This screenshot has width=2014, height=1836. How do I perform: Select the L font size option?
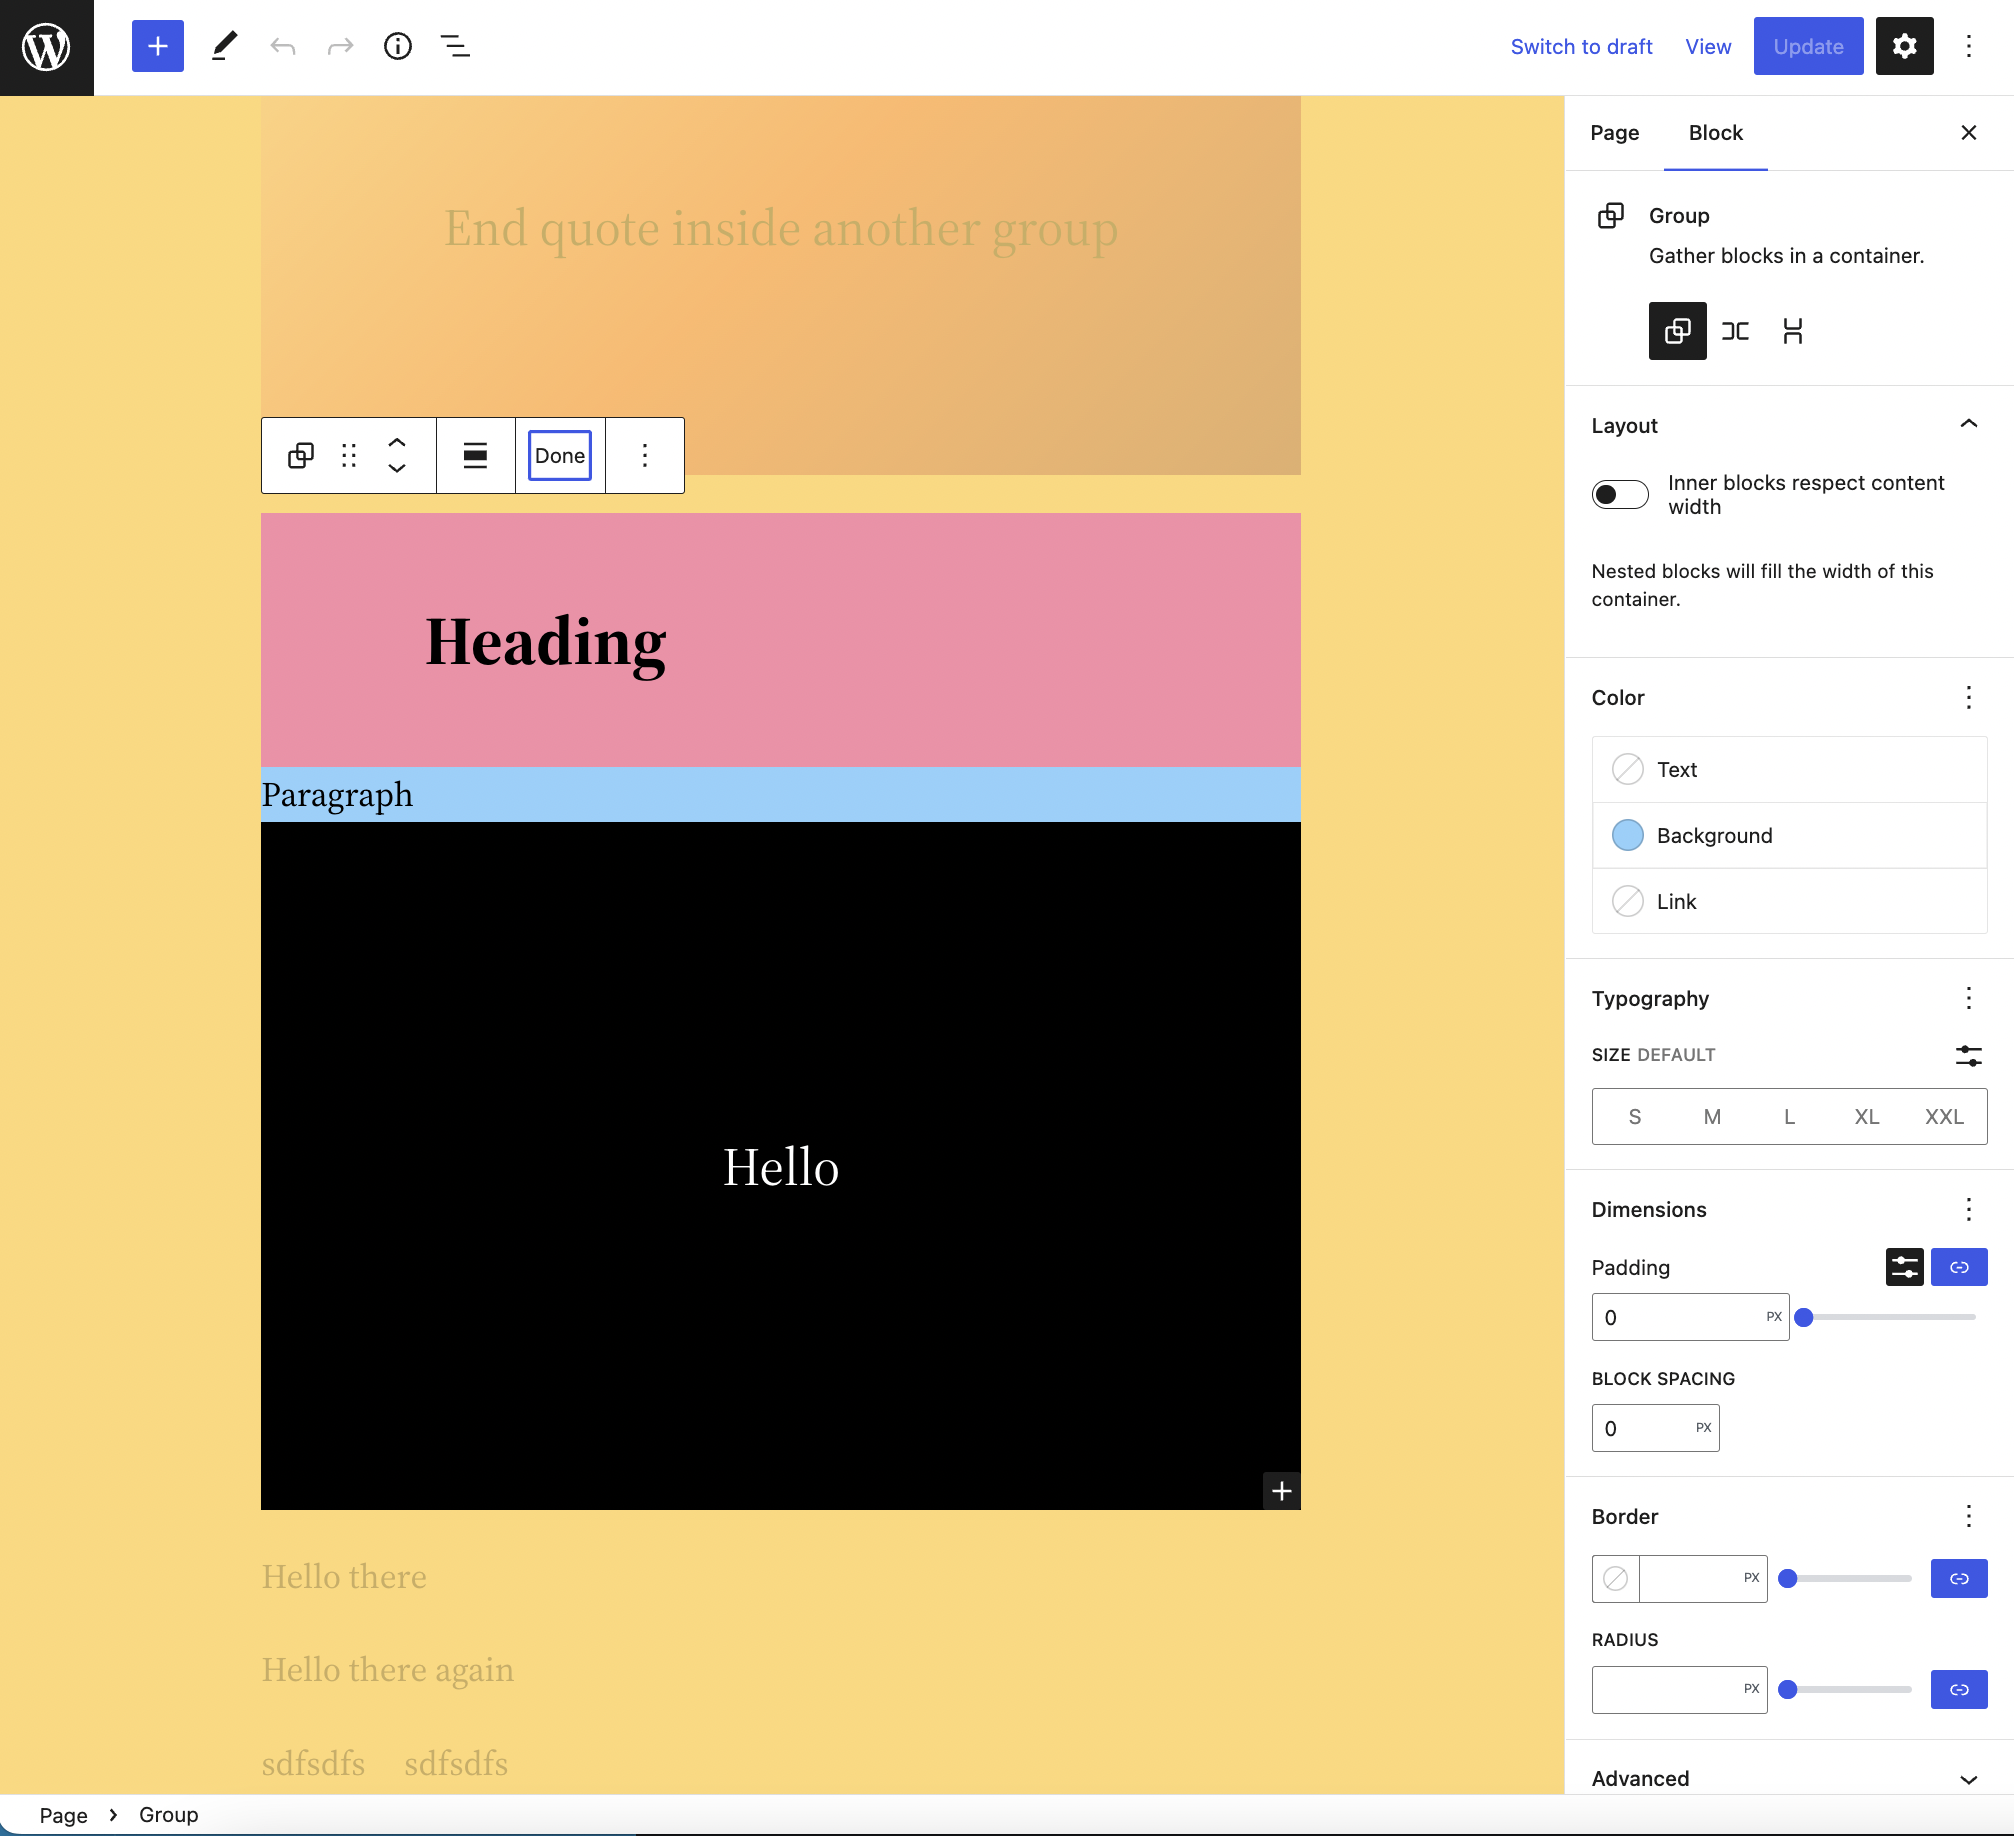coord(1788,1116)
